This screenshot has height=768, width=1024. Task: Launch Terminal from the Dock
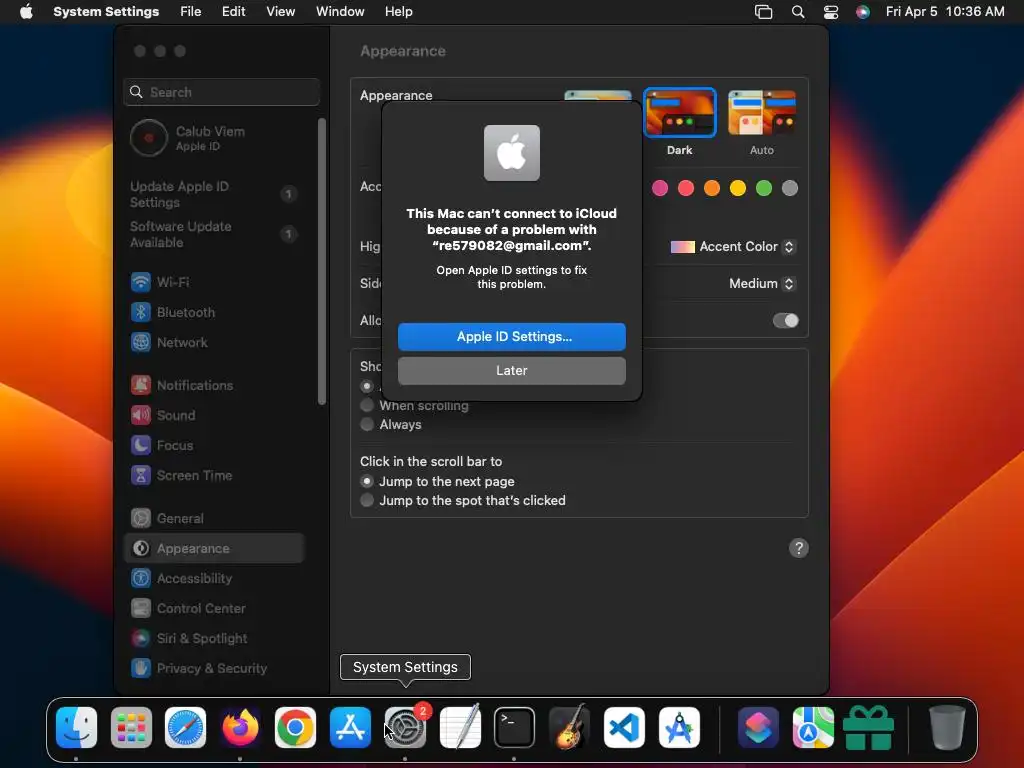[514, 727]
